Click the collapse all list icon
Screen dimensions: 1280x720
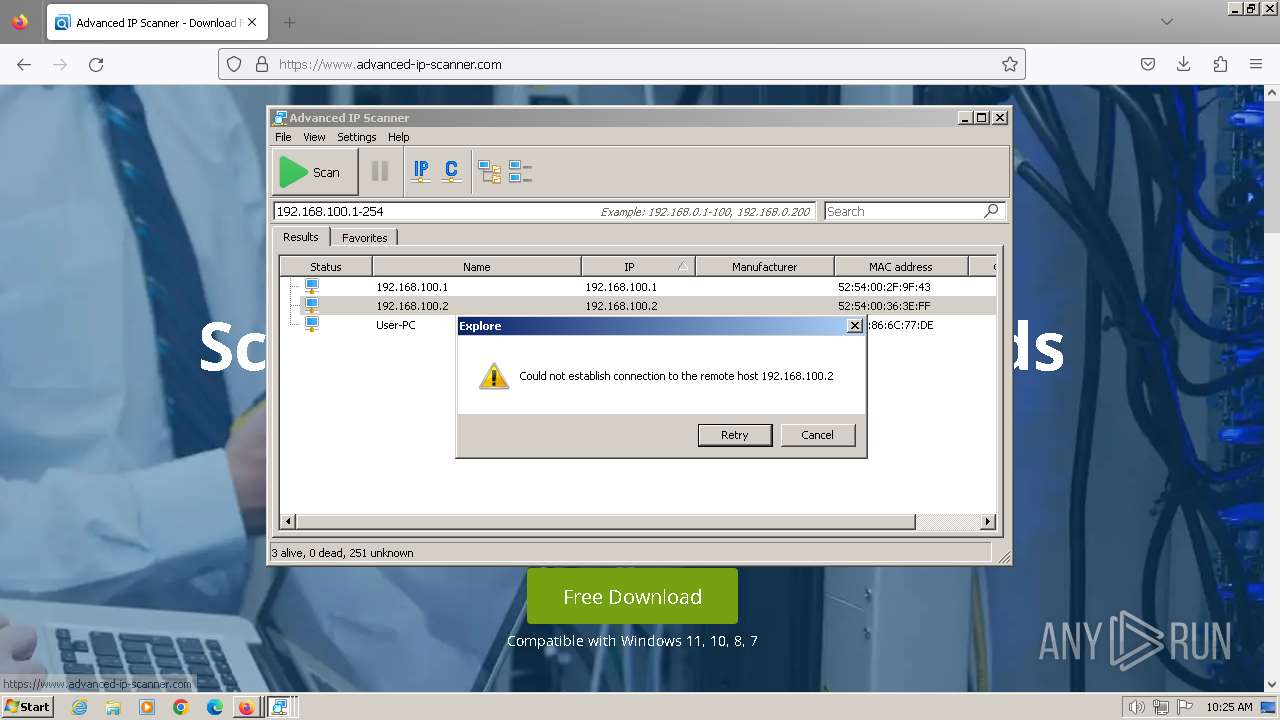coord(520,172)
